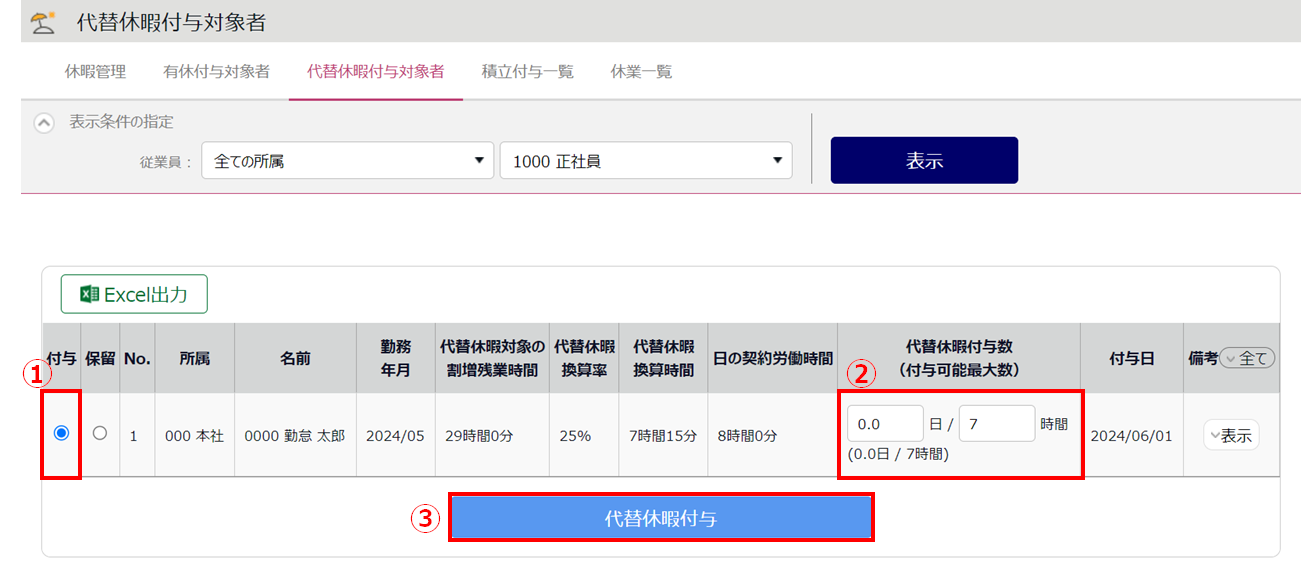Select the 代替休暇付与対象者 tab
1301x566 pixels.
click(x=376, y=72)
